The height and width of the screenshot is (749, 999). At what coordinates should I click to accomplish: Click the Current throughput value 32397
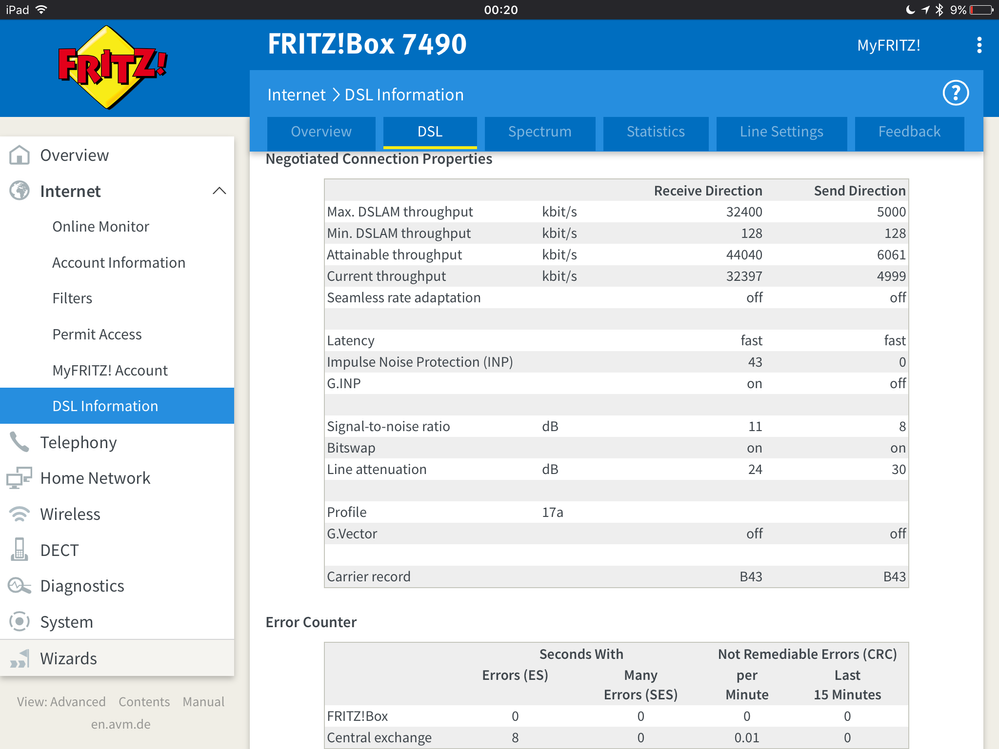pos(744,276)
